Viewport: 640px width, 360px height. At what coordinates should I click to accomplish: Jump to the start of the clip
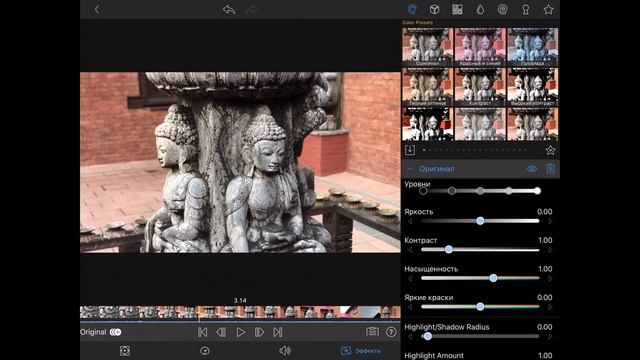(202, 332)
